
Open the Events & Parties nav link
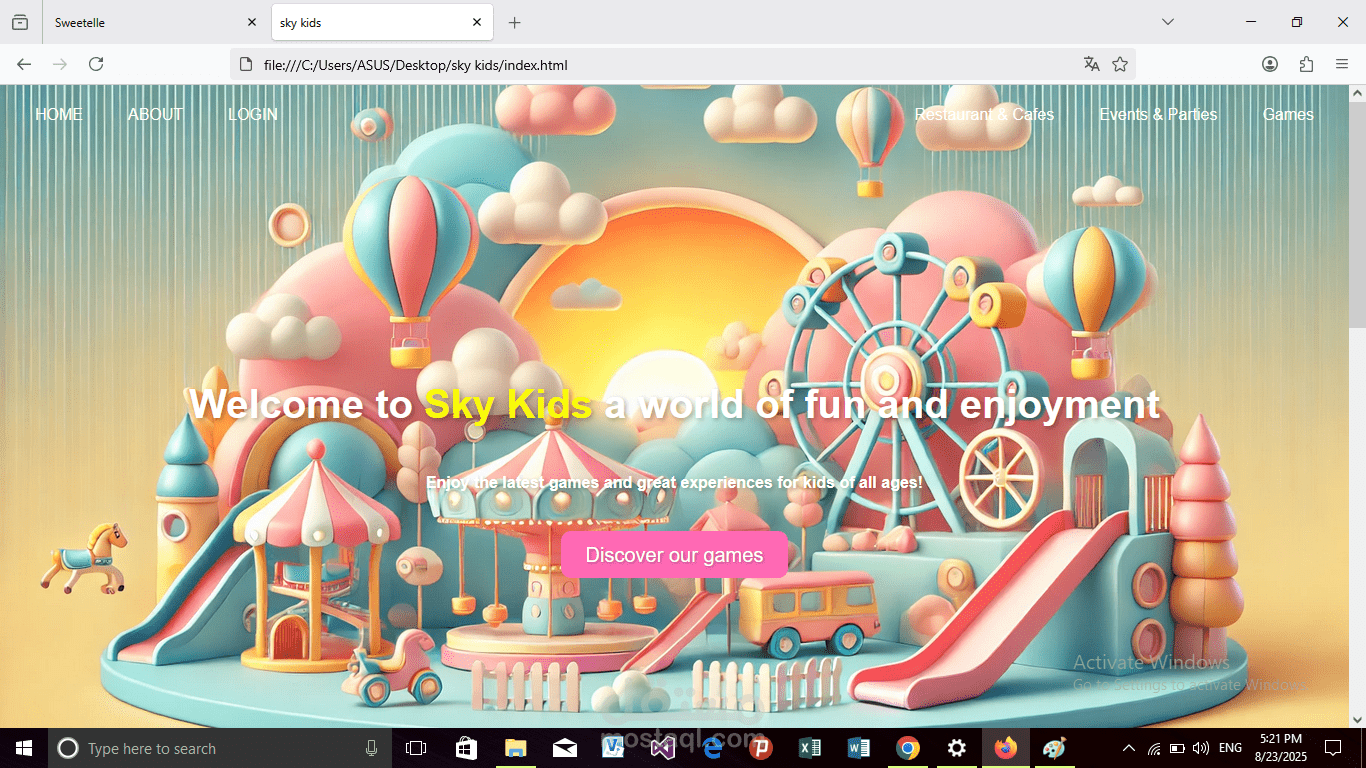pos(1158,114)
